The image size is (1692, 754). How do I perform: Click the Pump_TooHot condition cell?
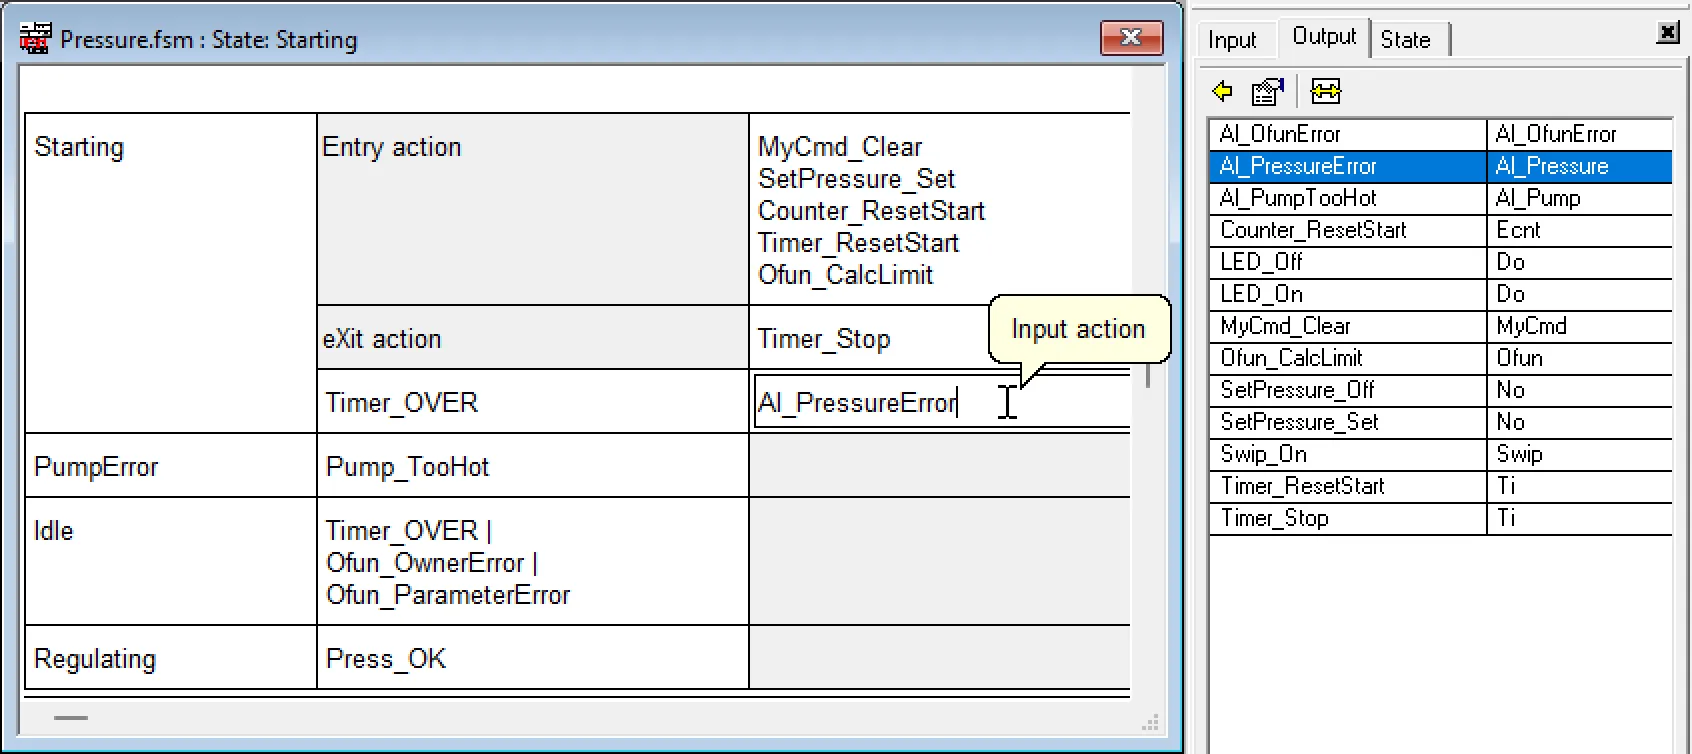pos(533,466)
